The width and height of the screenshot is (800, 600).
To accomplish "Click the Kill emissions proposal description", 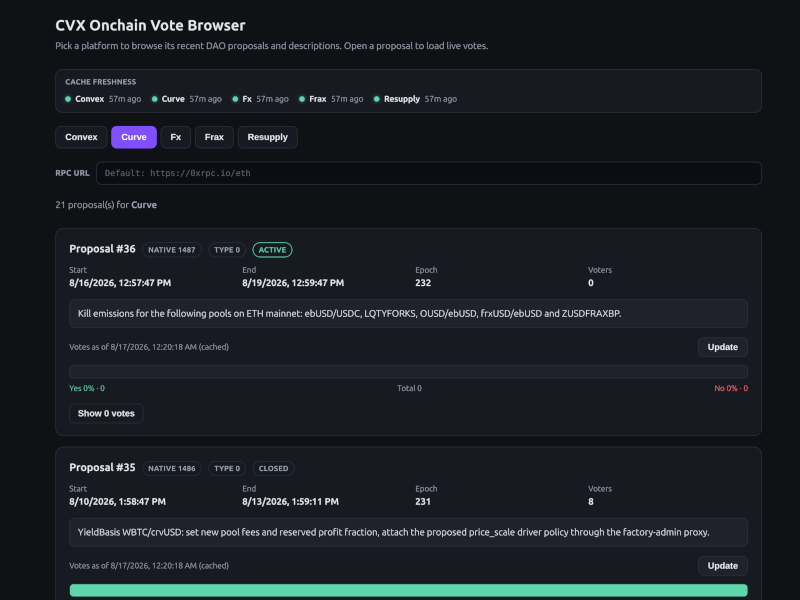I will click(x=409, y=314).
